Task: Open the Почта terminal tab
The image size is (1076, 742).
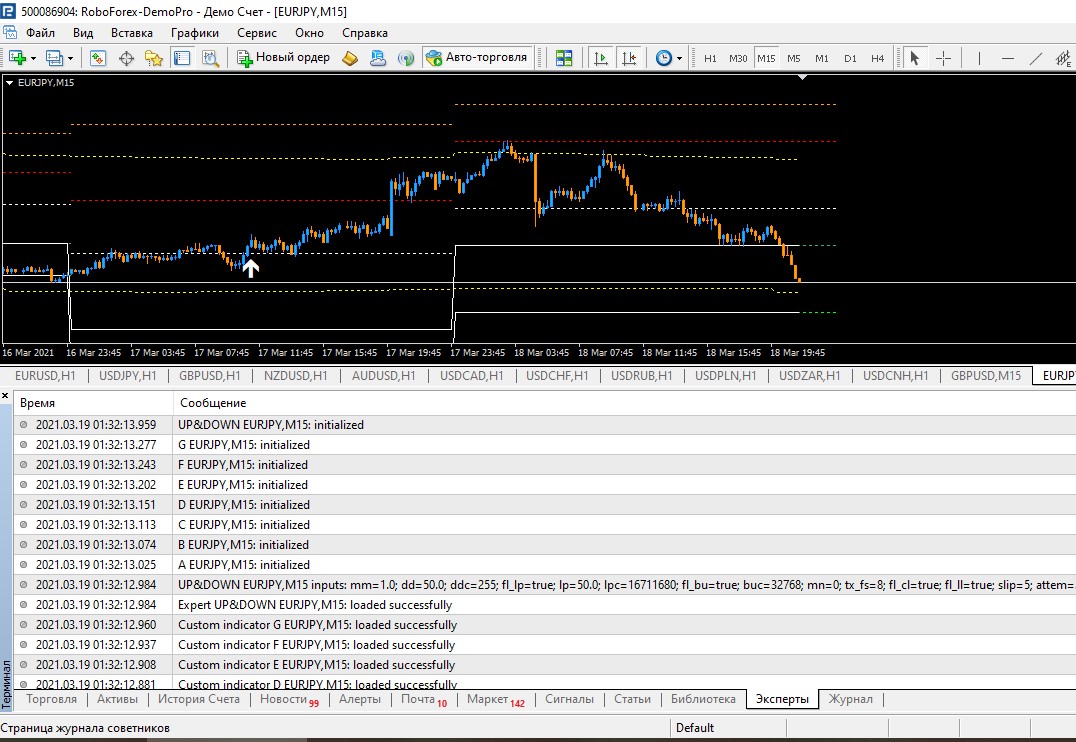Action: coord(423,699)
